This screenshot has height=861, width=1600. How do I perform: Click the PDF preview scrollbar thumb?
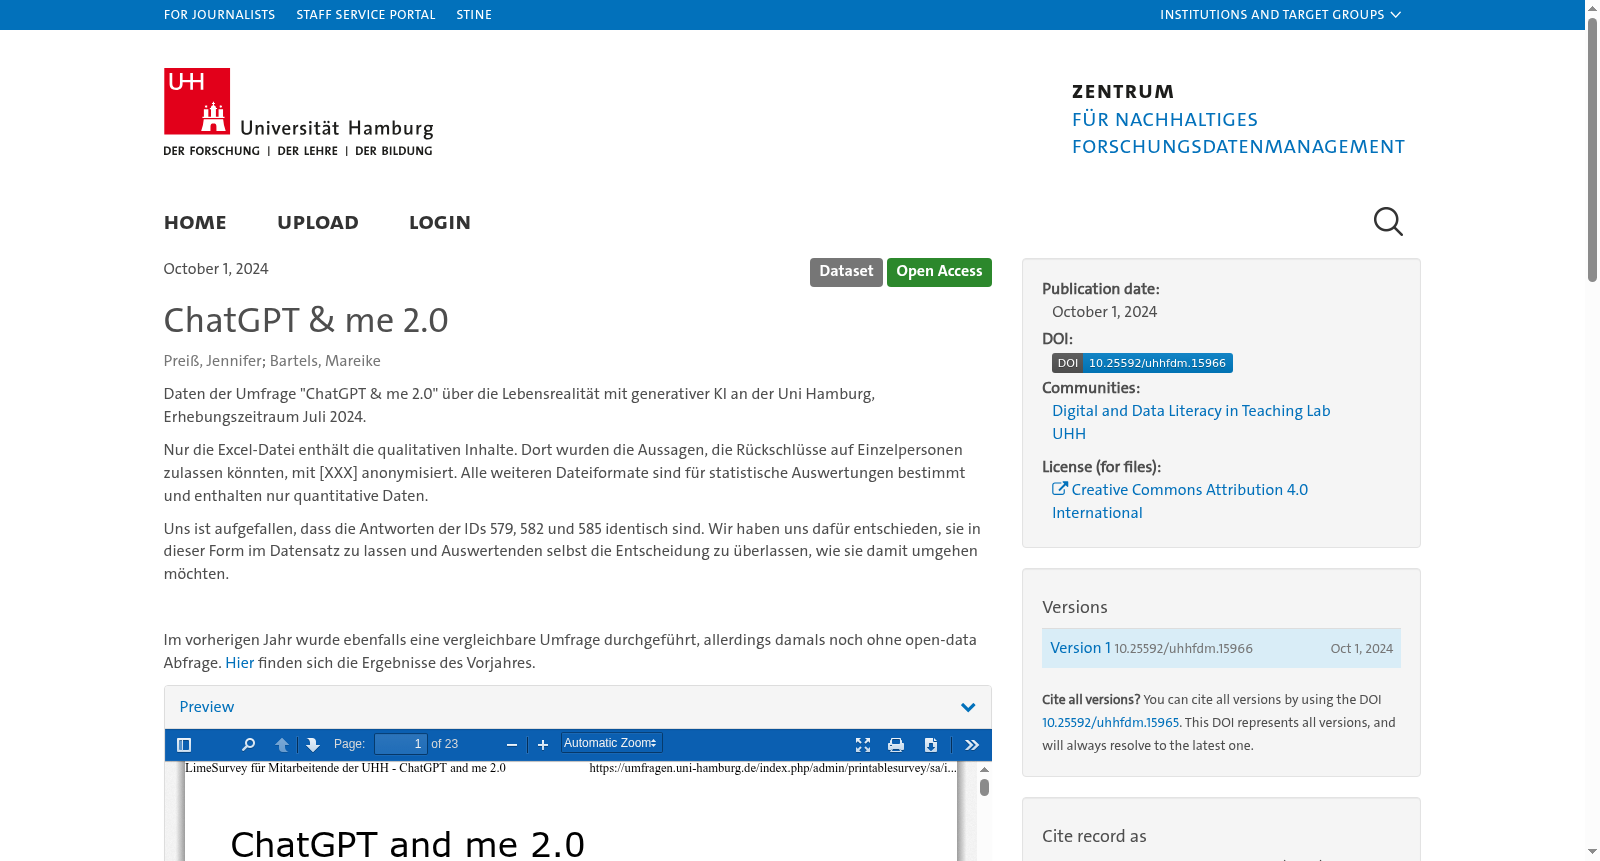click(984, 787)
